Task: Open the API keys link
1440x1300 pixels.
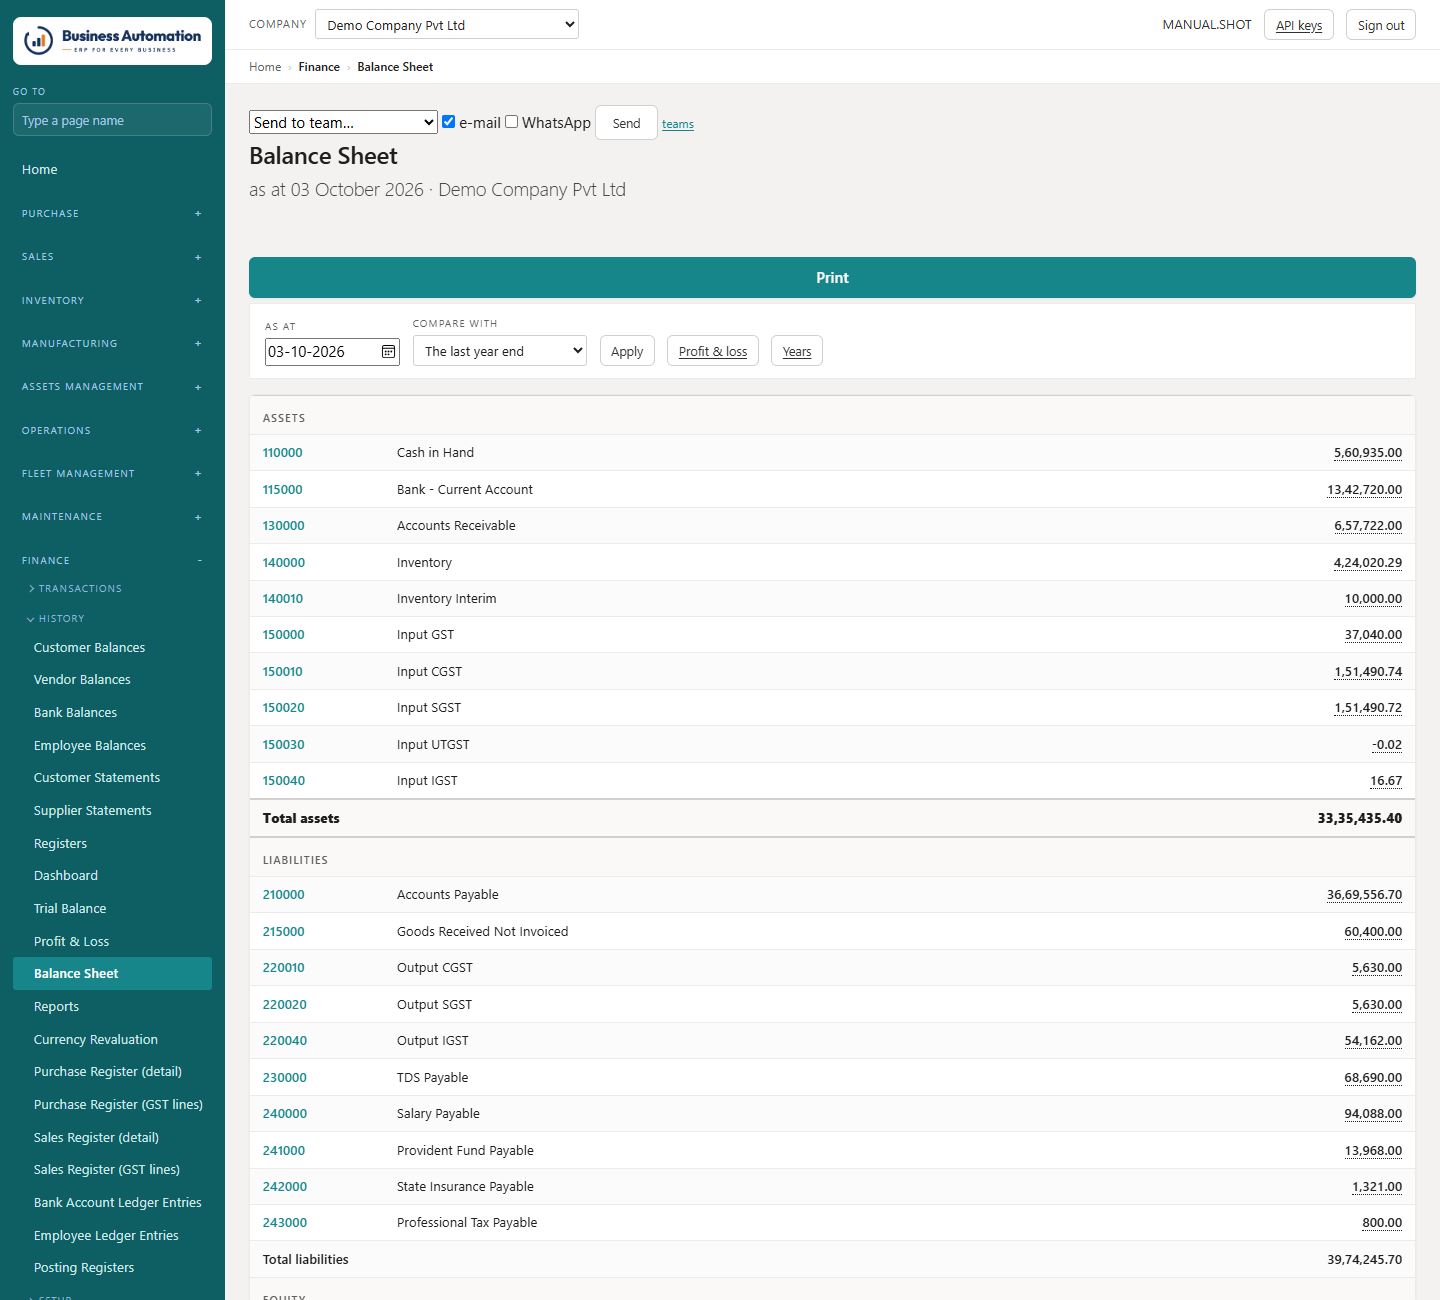Action: coord(1299,25)
